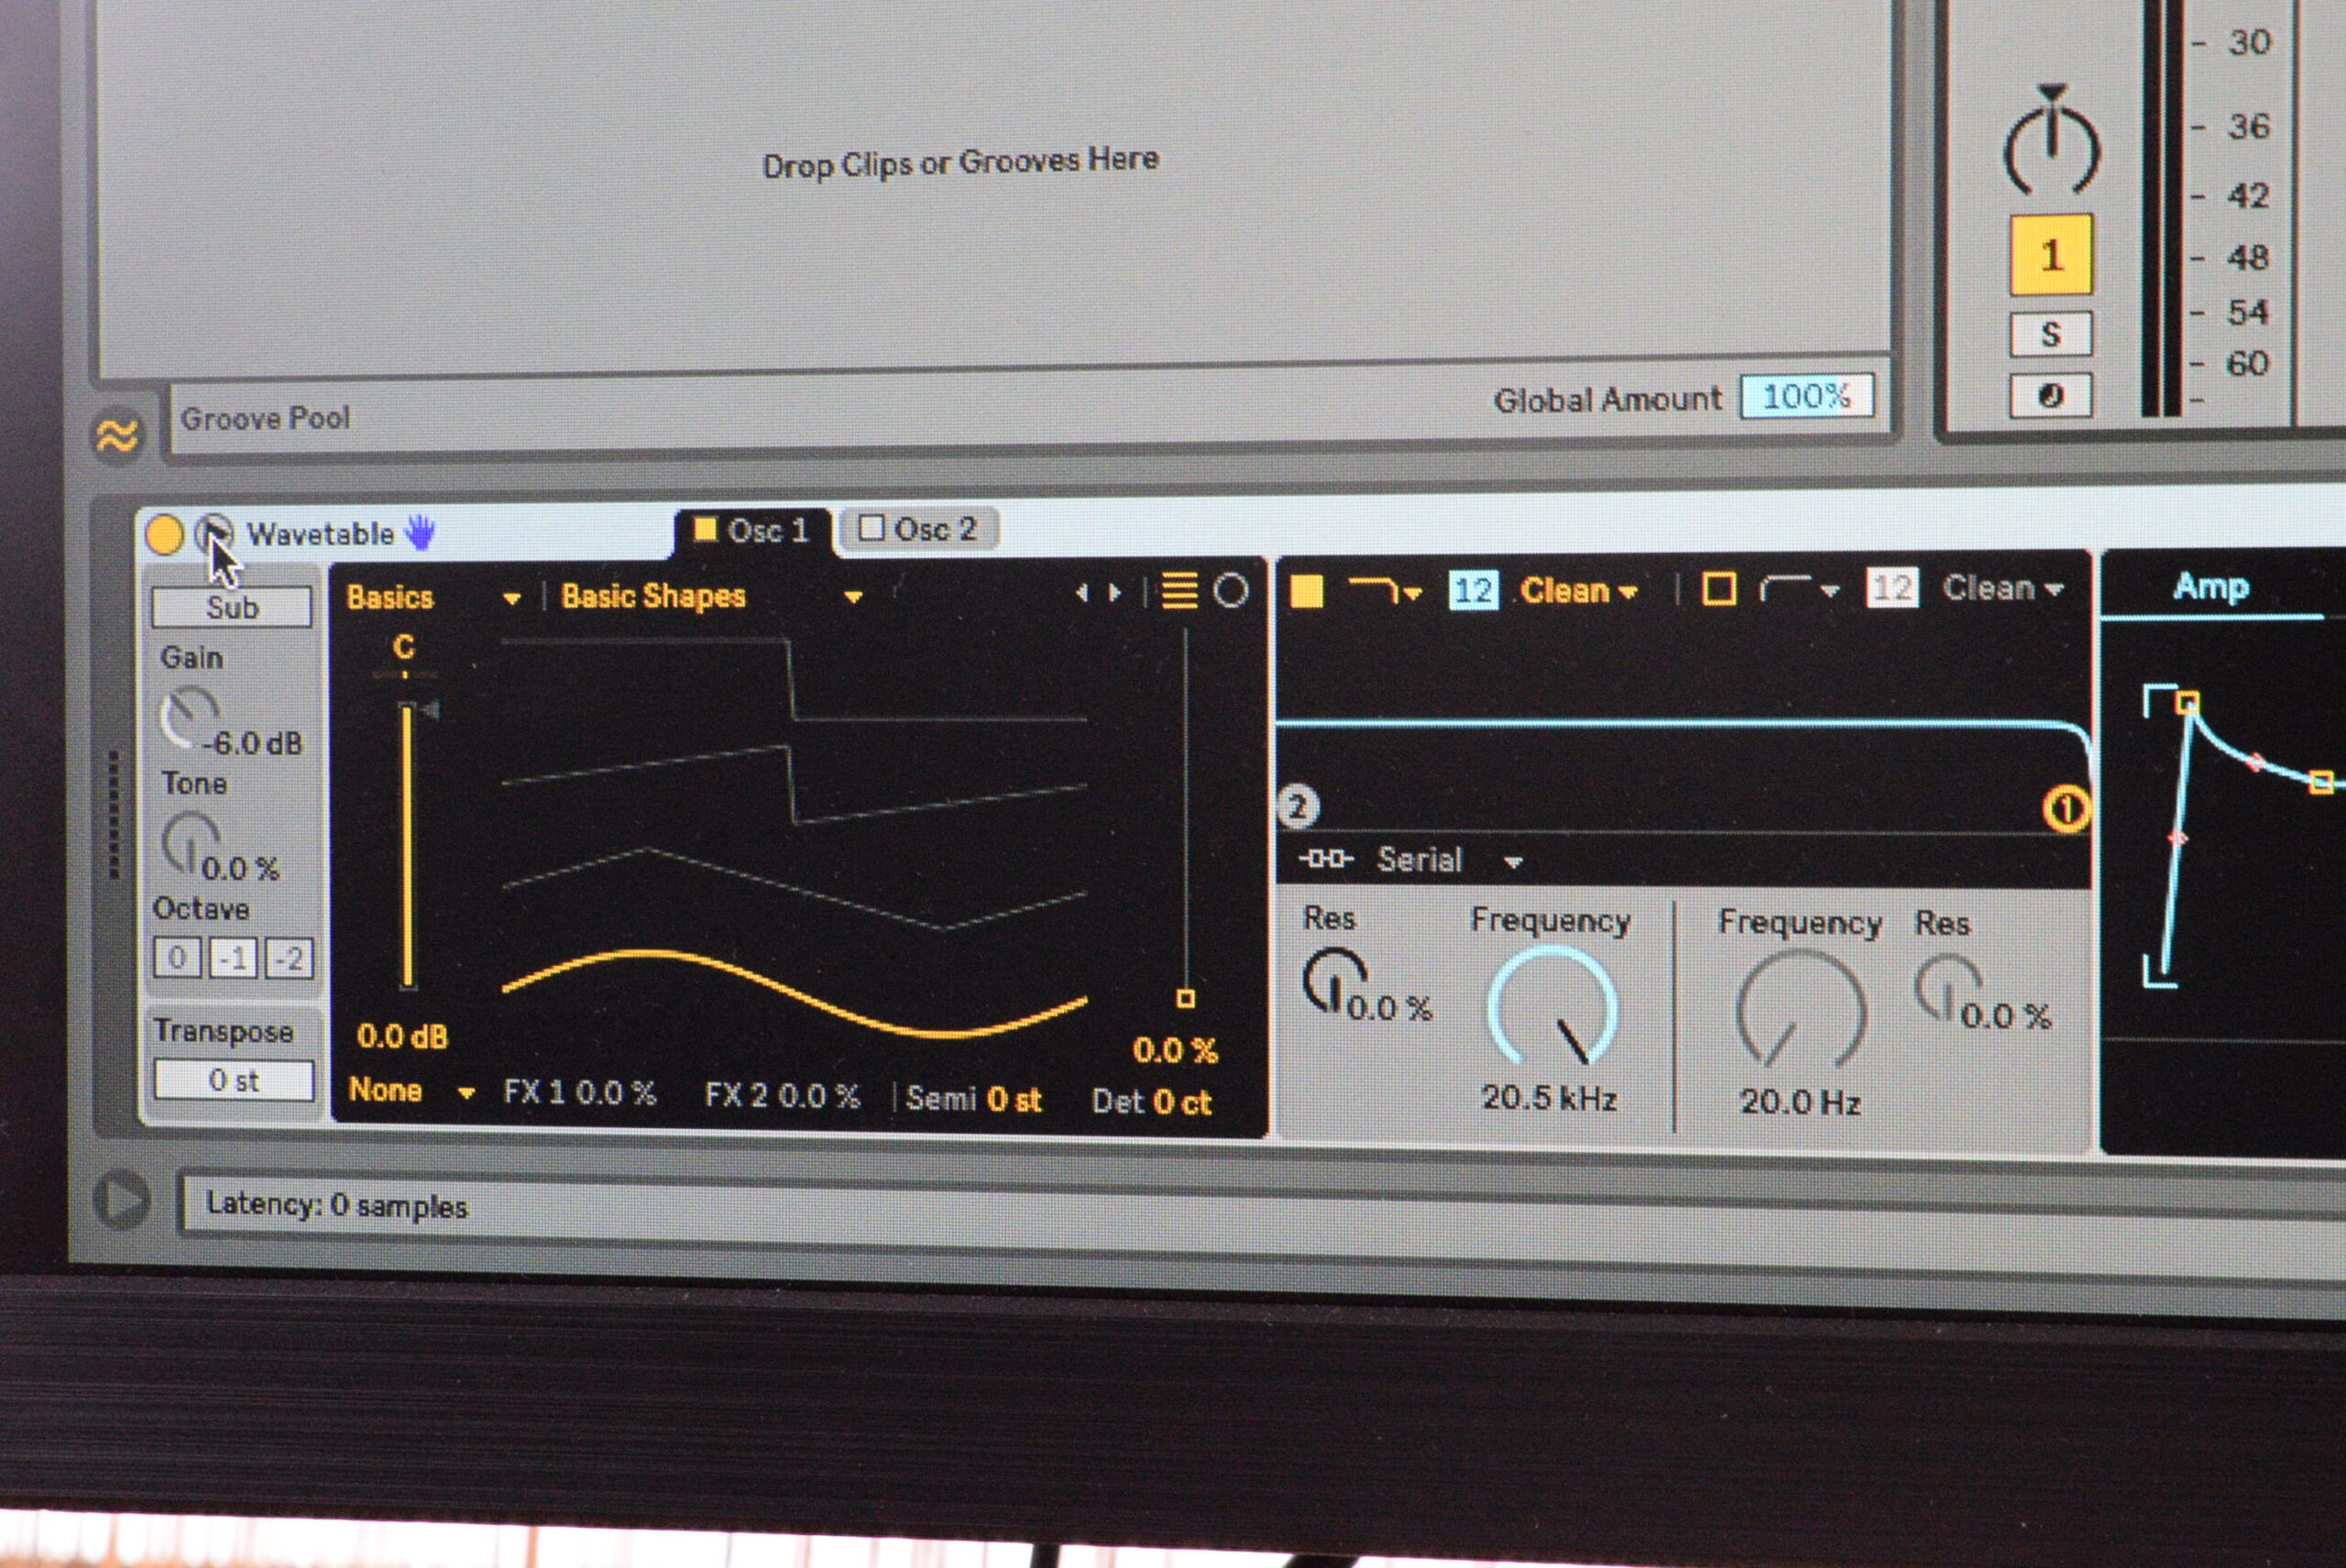The image size is (2346, 1568).
Task: Adjust Filter 1 Frequency knob 20.5 kHz
Action: click(1553, 1008)
